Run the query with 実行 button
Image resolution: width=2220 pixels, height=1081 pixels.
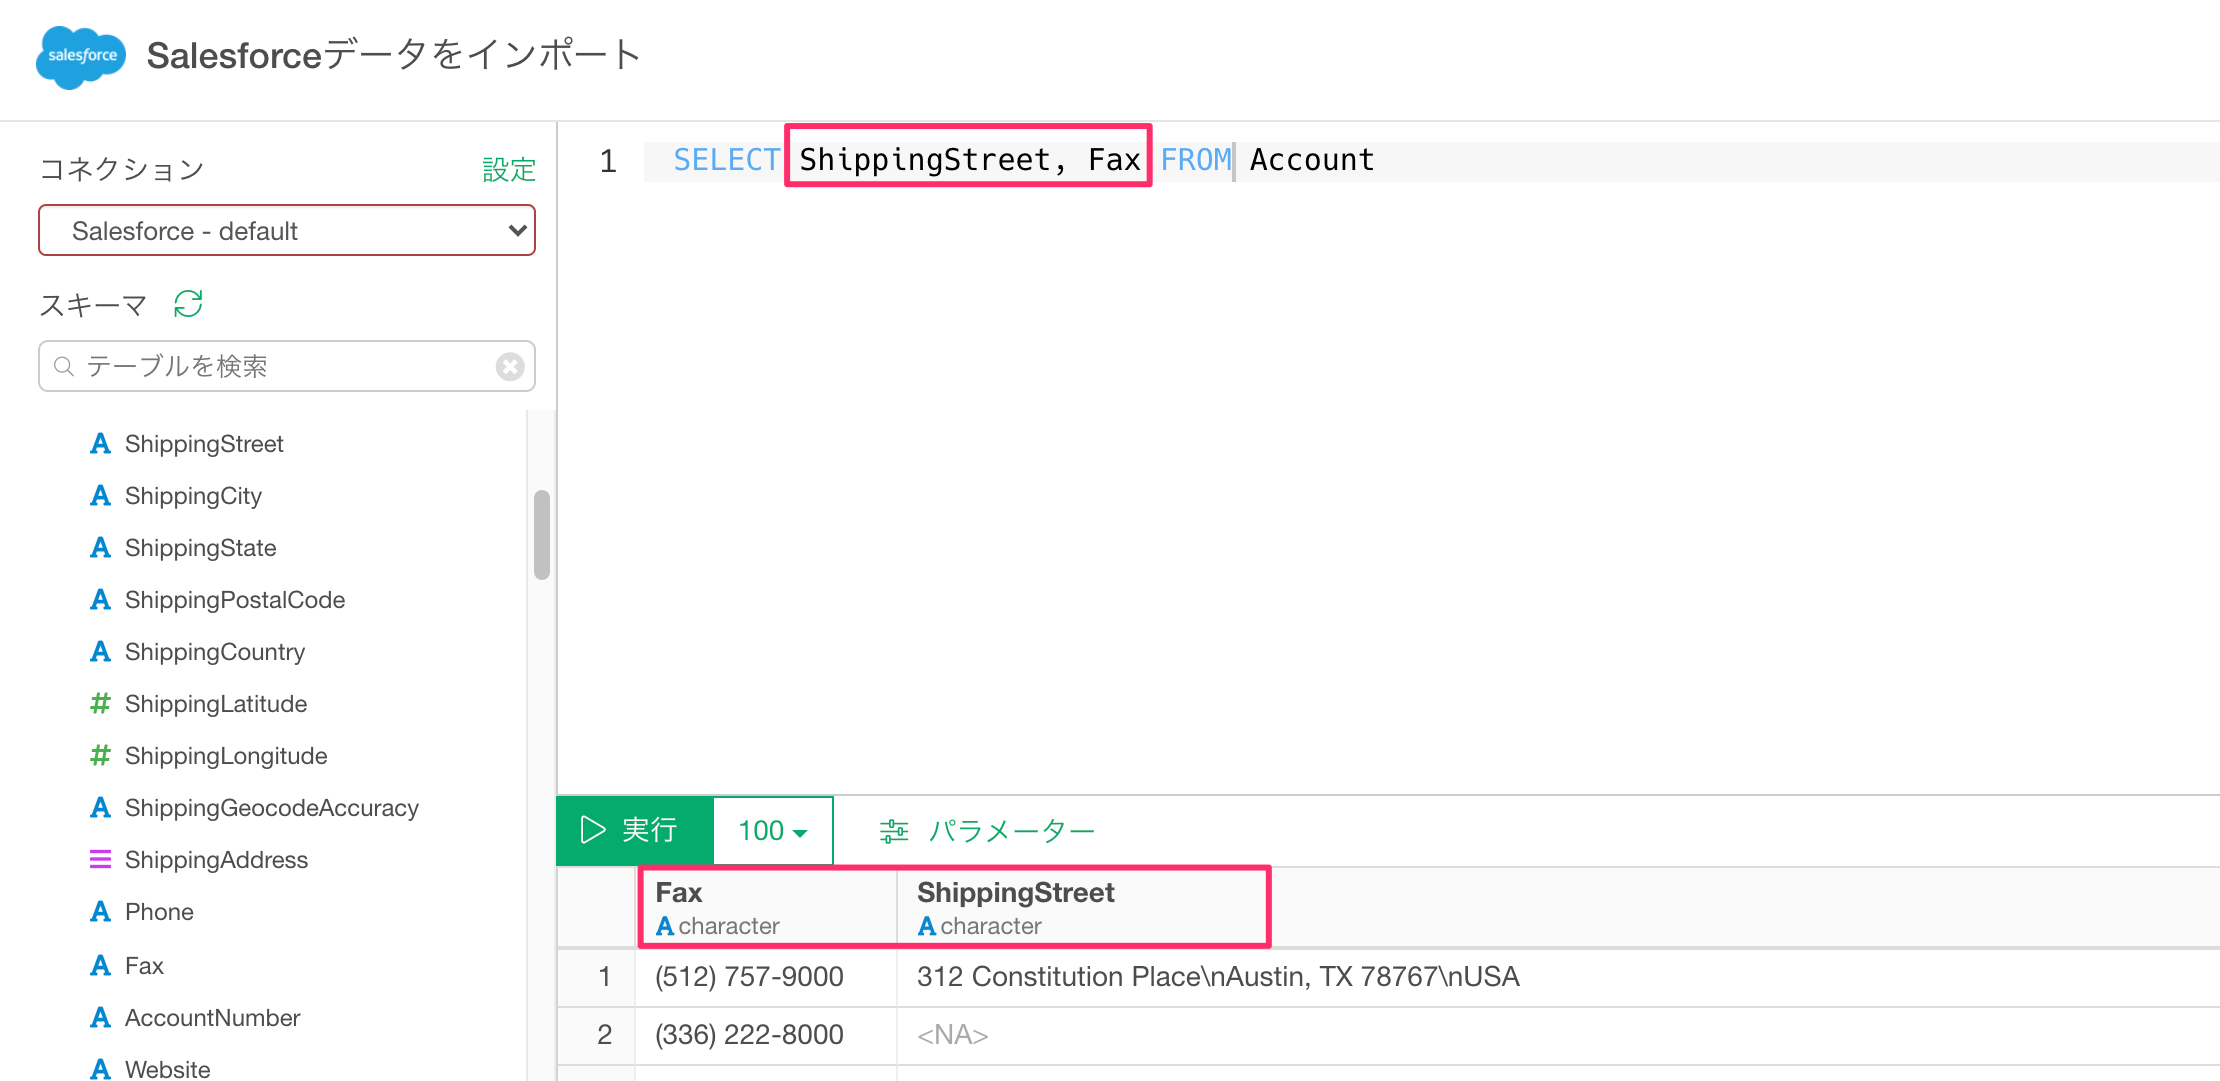pos(635,831)
